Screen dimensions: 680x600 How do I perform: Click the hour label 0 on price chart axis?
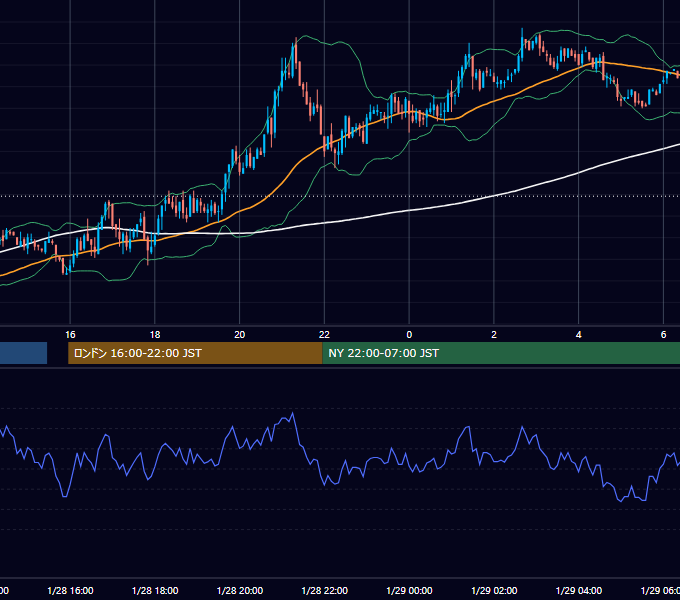[x=409, y=334]
